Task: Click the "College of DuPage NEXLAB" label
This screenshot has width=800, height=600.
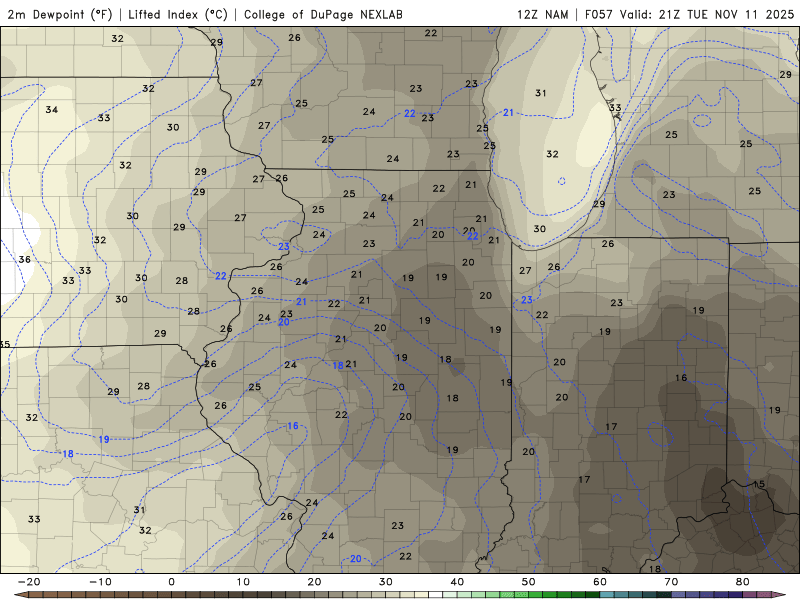Action: pos(323,14)
